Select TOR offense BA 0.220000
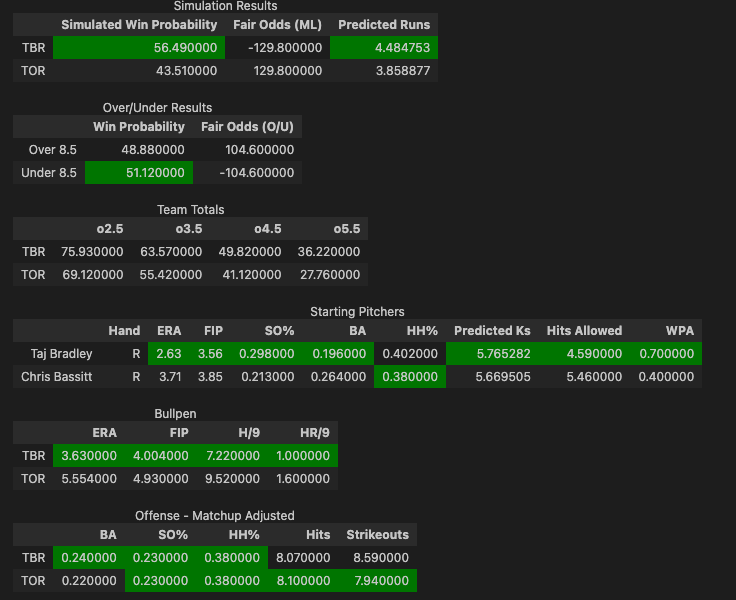Viewport: 736px width, 600px height. [89, 581]
